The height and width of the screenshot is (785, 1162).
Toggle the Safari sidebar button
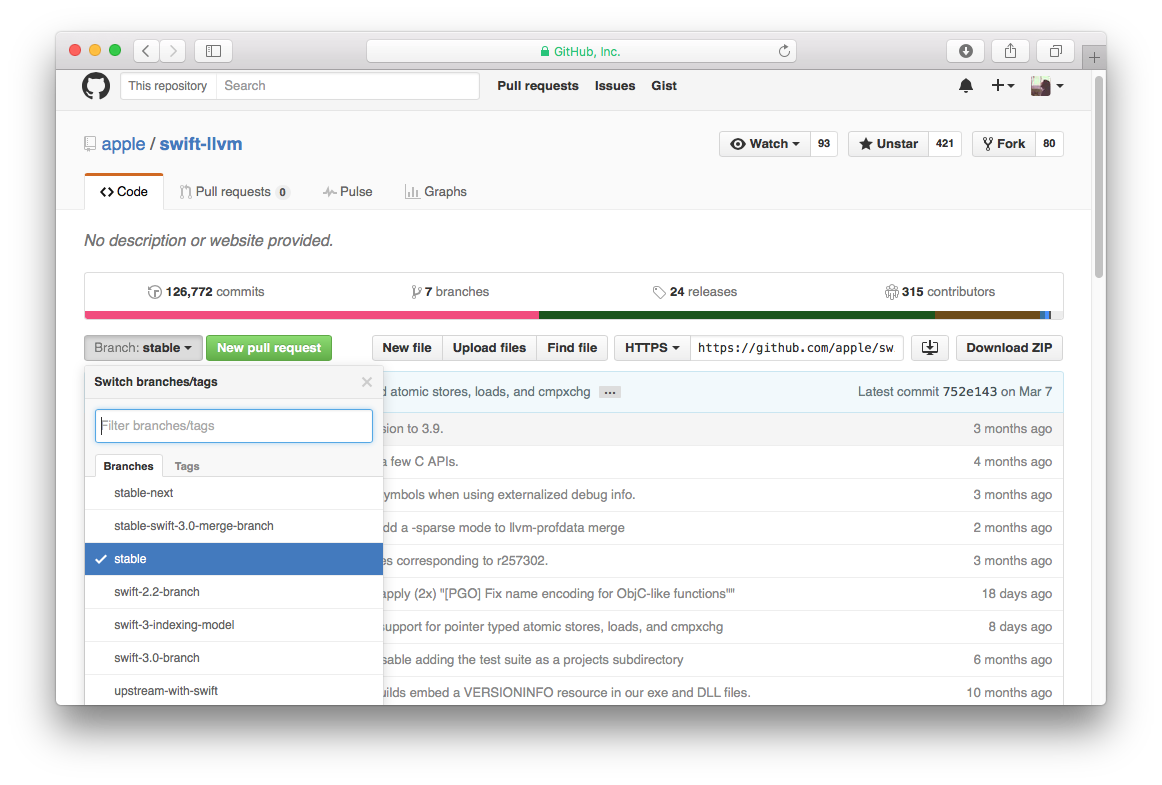[x=213, y=50]
